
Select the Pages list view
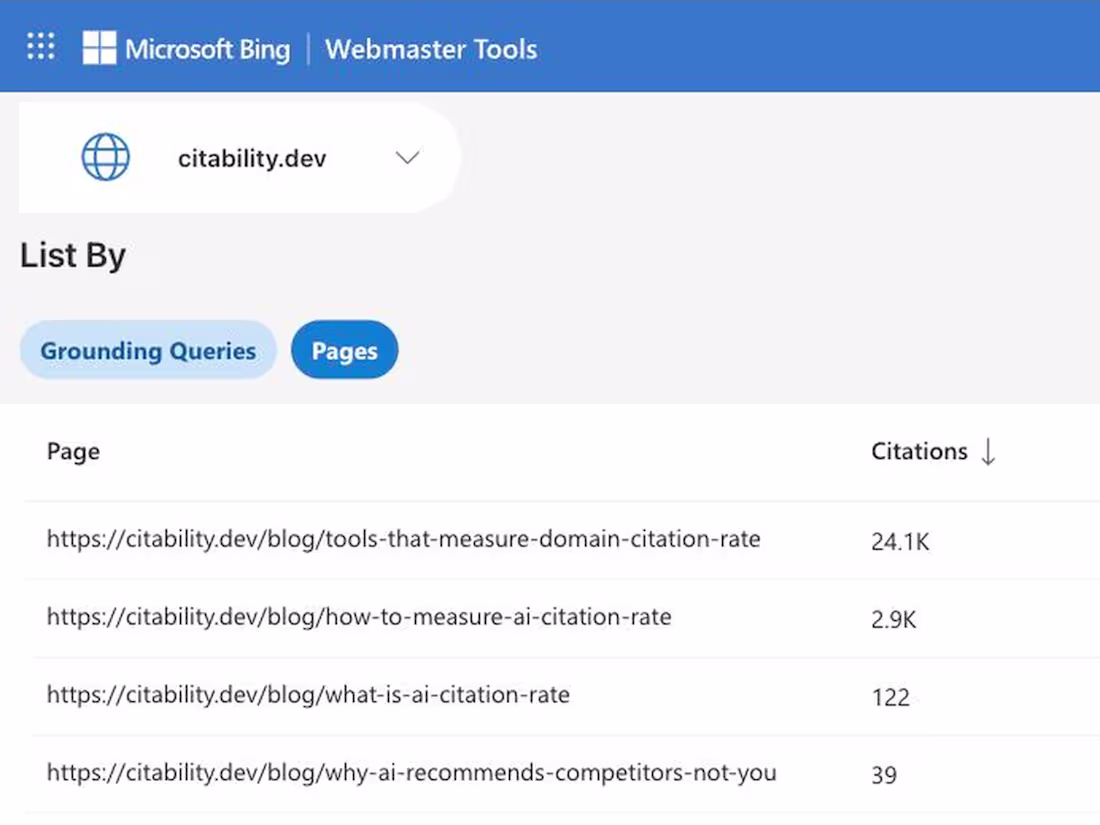(x=344, y=350)
